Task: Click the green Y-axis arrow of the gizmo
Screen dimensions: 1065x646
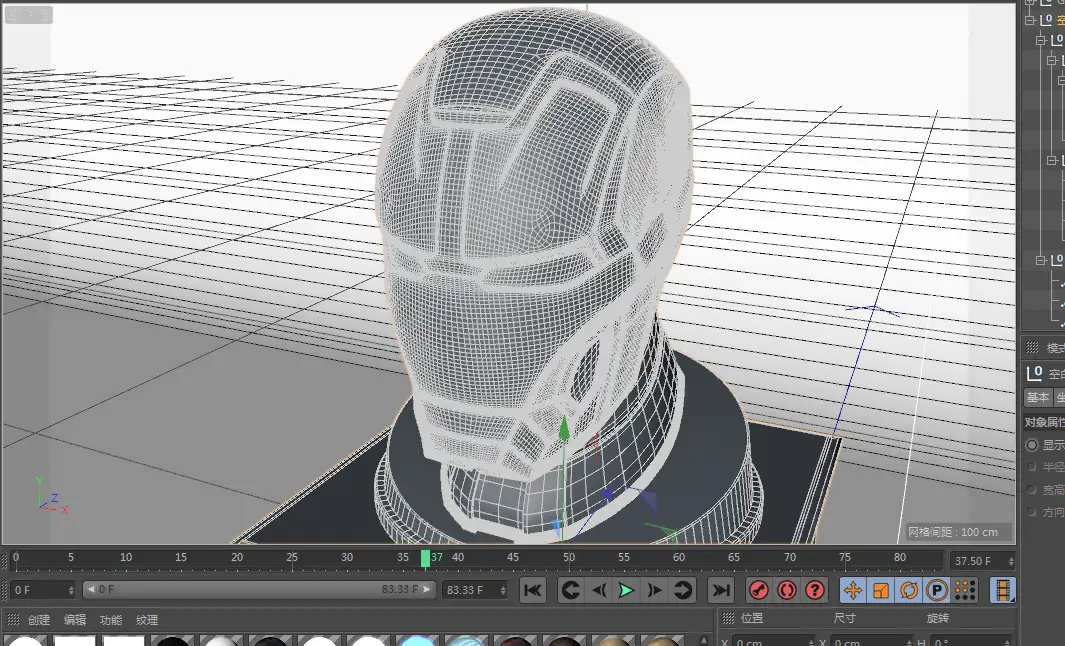Action: tap(564, 429)
